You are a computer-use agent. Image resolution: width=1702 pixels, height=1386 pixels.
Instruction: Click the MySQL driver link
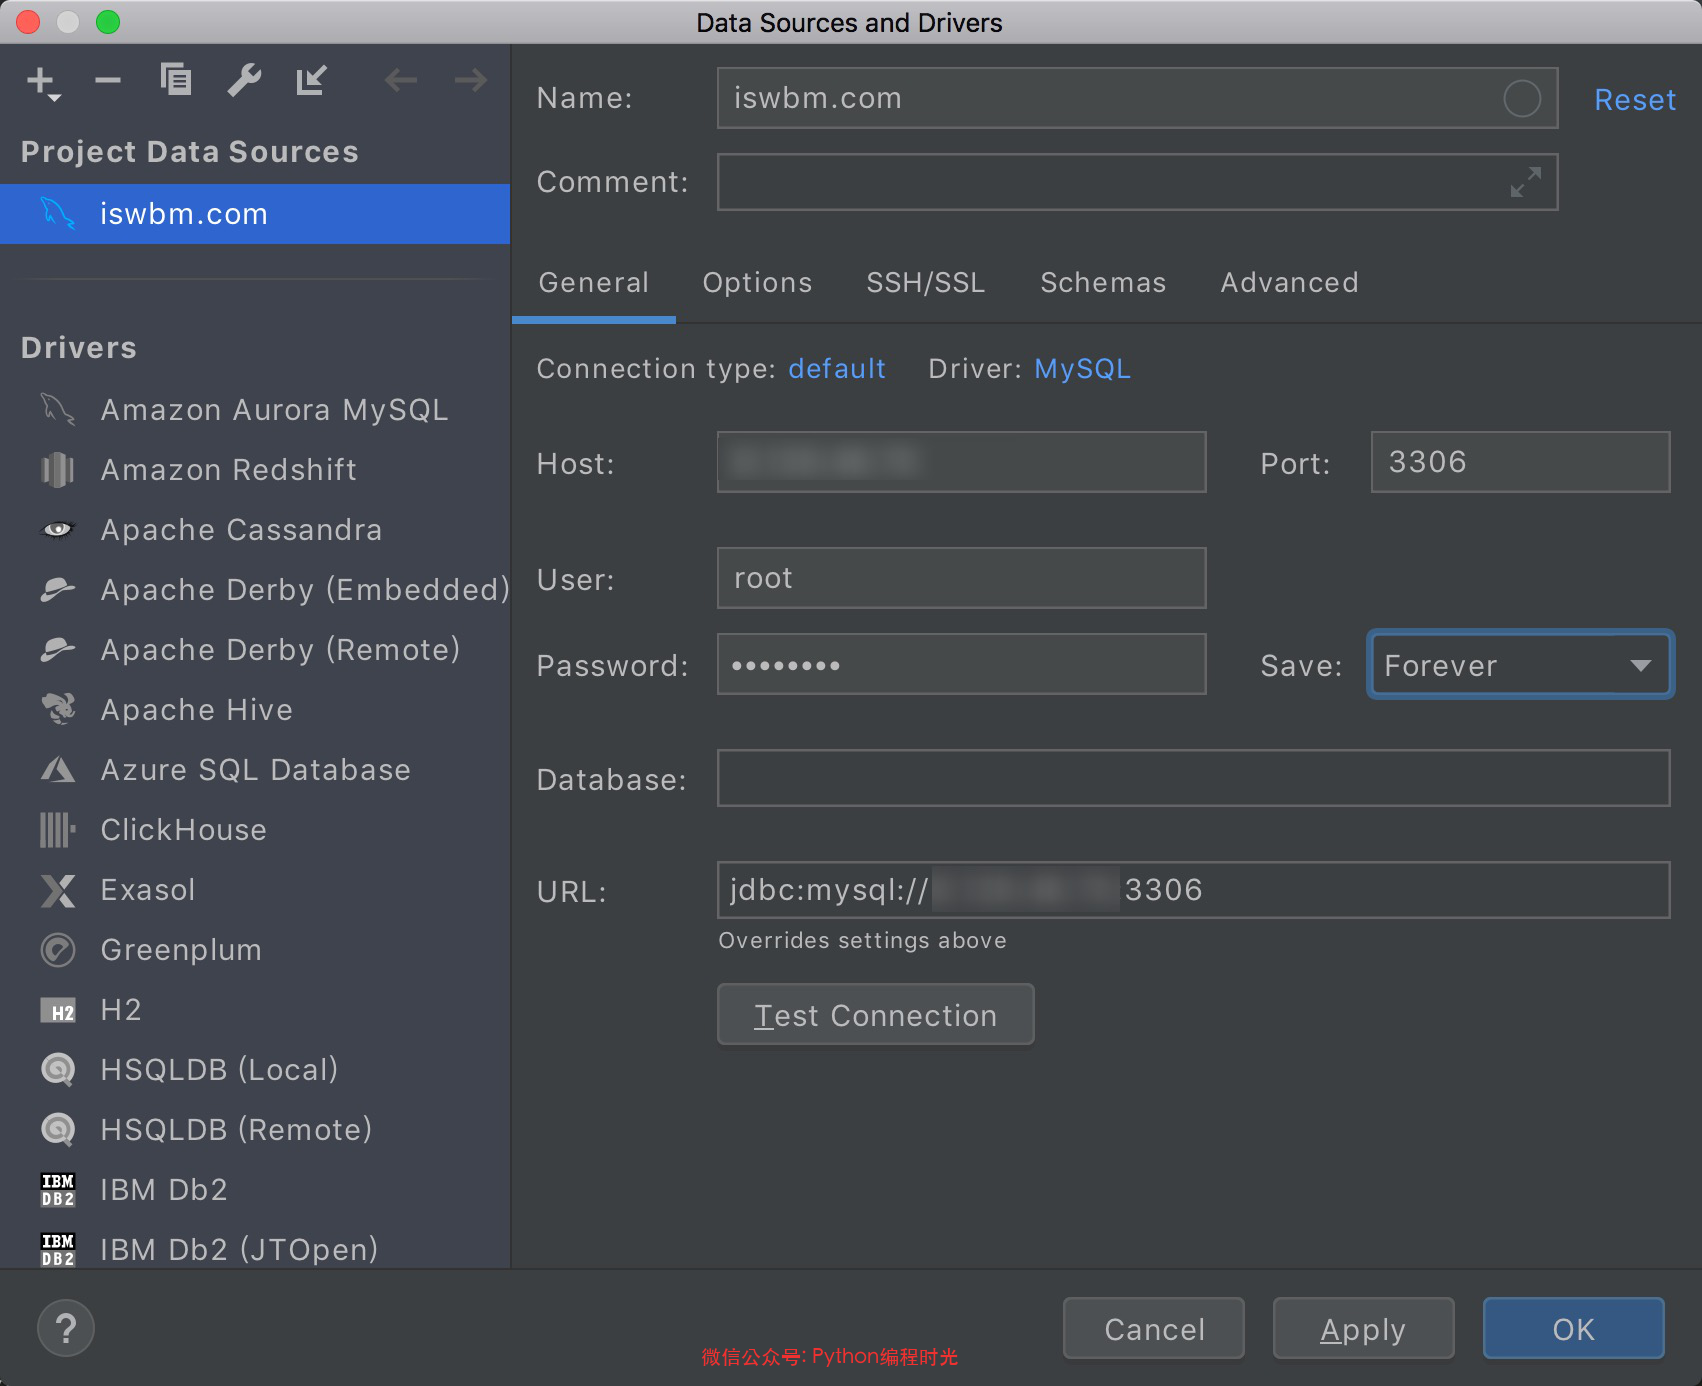tap(1082, 369)
